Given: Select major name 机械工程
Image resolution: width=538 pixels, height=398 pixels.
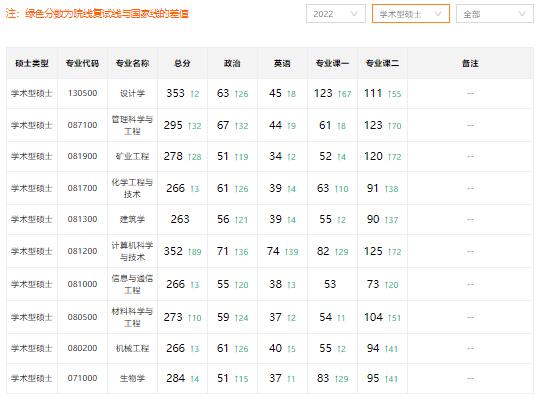Looking at the screenshot, I should [x=132, y=349].
